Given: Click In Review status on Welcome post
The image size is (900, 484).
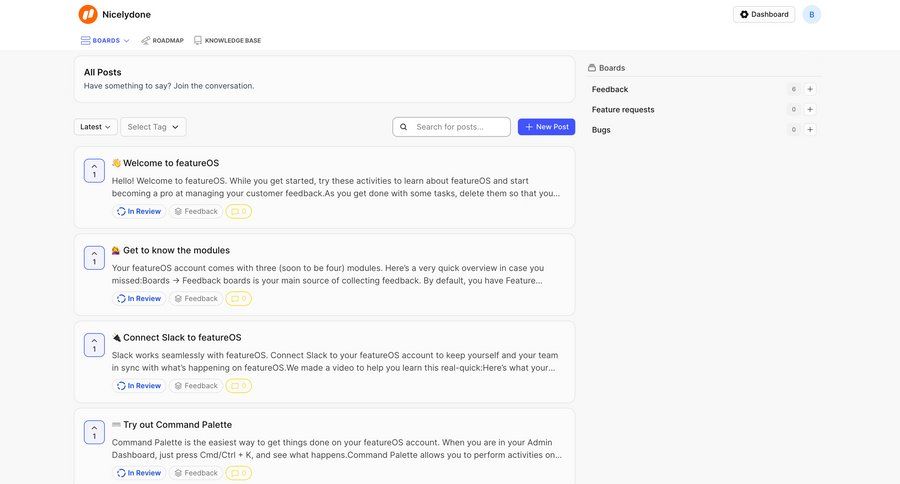Looking at the screenshot, I should (x=139, y=211).
